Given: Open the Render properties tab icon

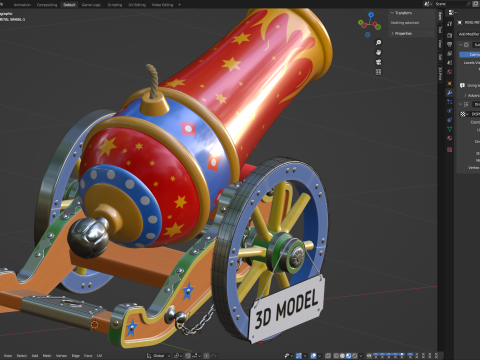Looking at the screenshot, I should (x=449, y=35).
